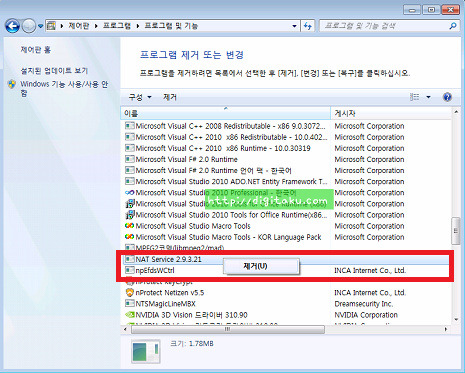Click the horizontal scrollbar left arrow

(x=125, y=329)
